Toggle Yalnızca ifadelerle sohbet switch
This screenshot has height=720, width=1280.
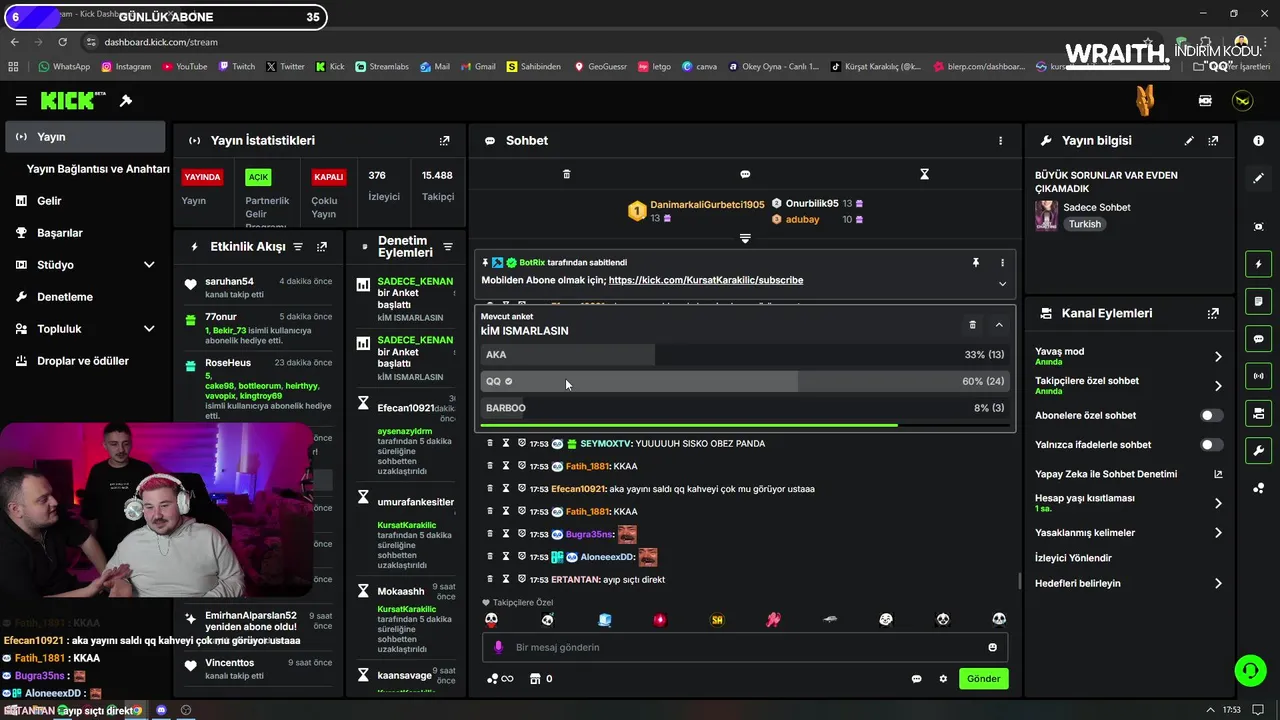click(x=1211, y=445)
